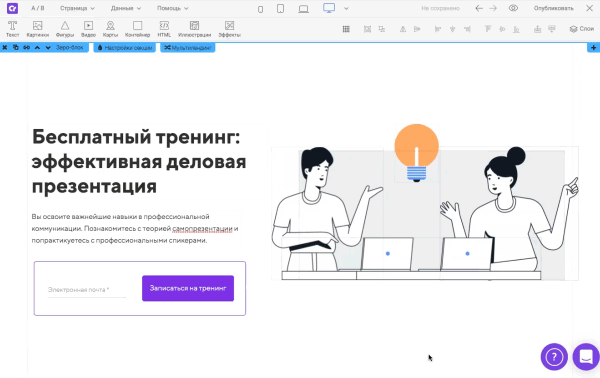Move section down with arrow
Screen dimensions: 600x378
tap(48, 47)
